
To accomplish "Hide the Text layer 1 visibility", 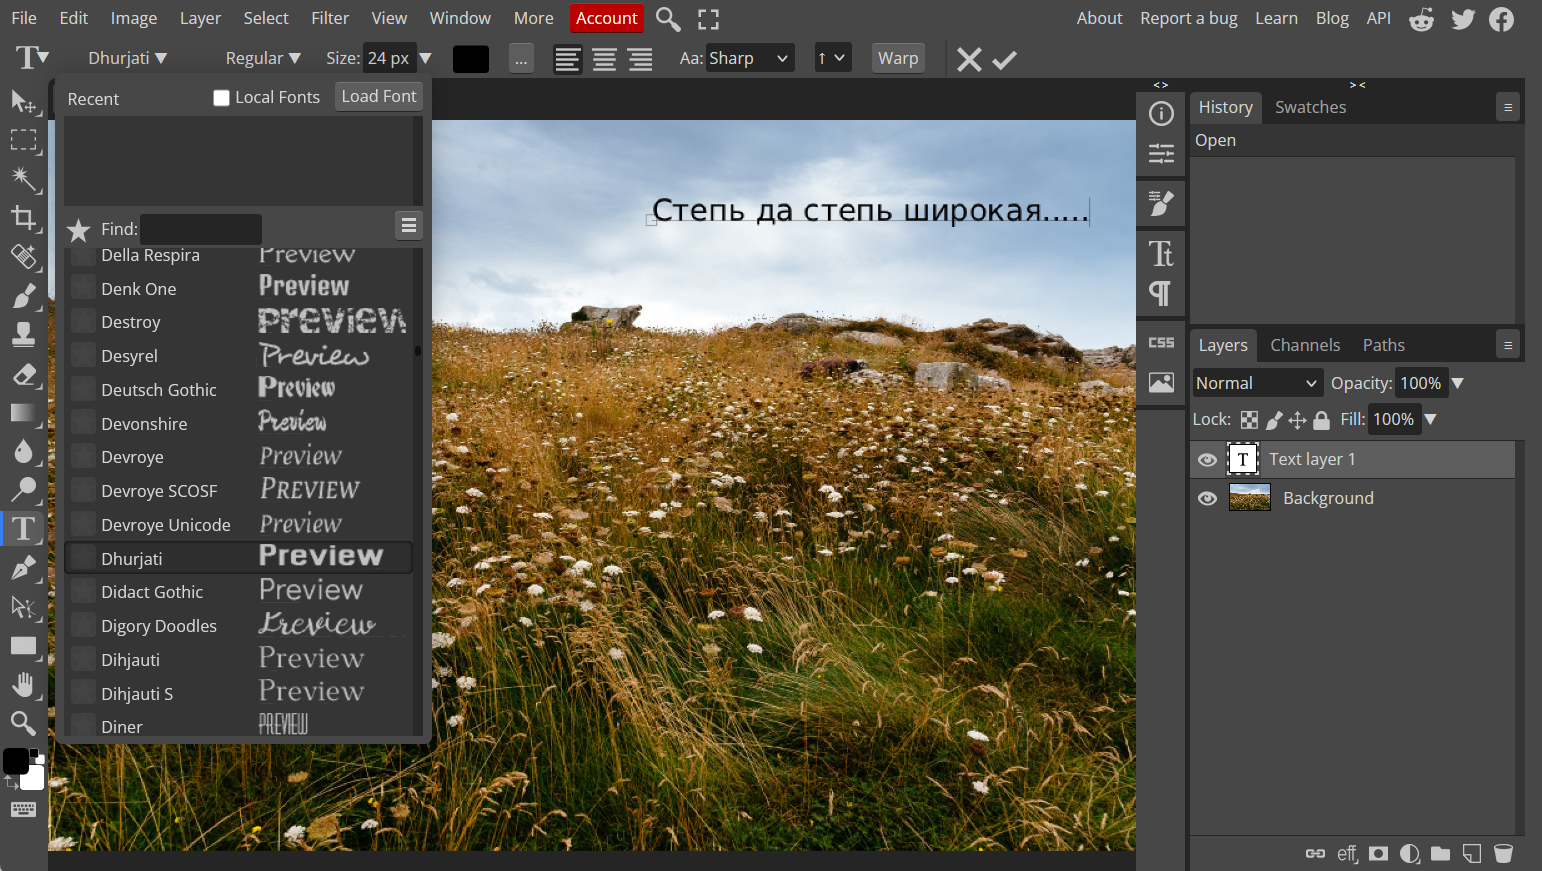I will [1207, 460].
